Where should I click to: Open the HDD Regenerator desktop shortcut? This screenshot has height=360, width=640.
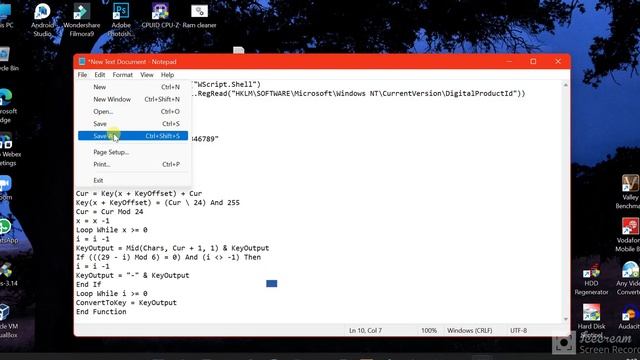(x=591, y=278)
